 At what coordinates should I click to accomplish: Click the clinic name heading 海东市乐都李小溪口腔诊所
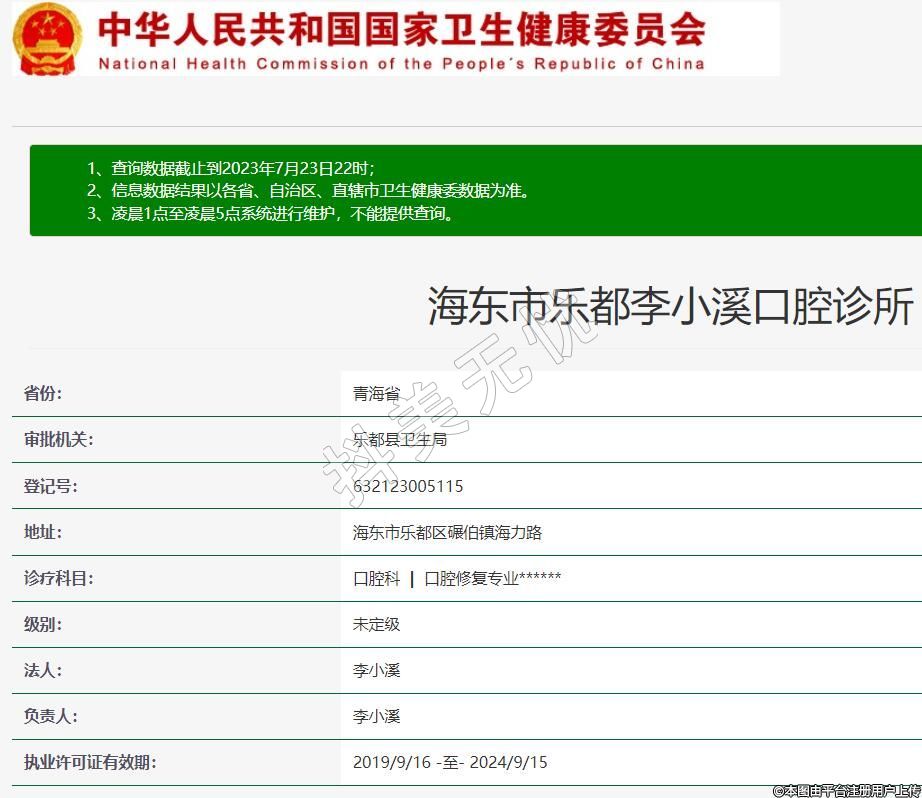point(670,307)
